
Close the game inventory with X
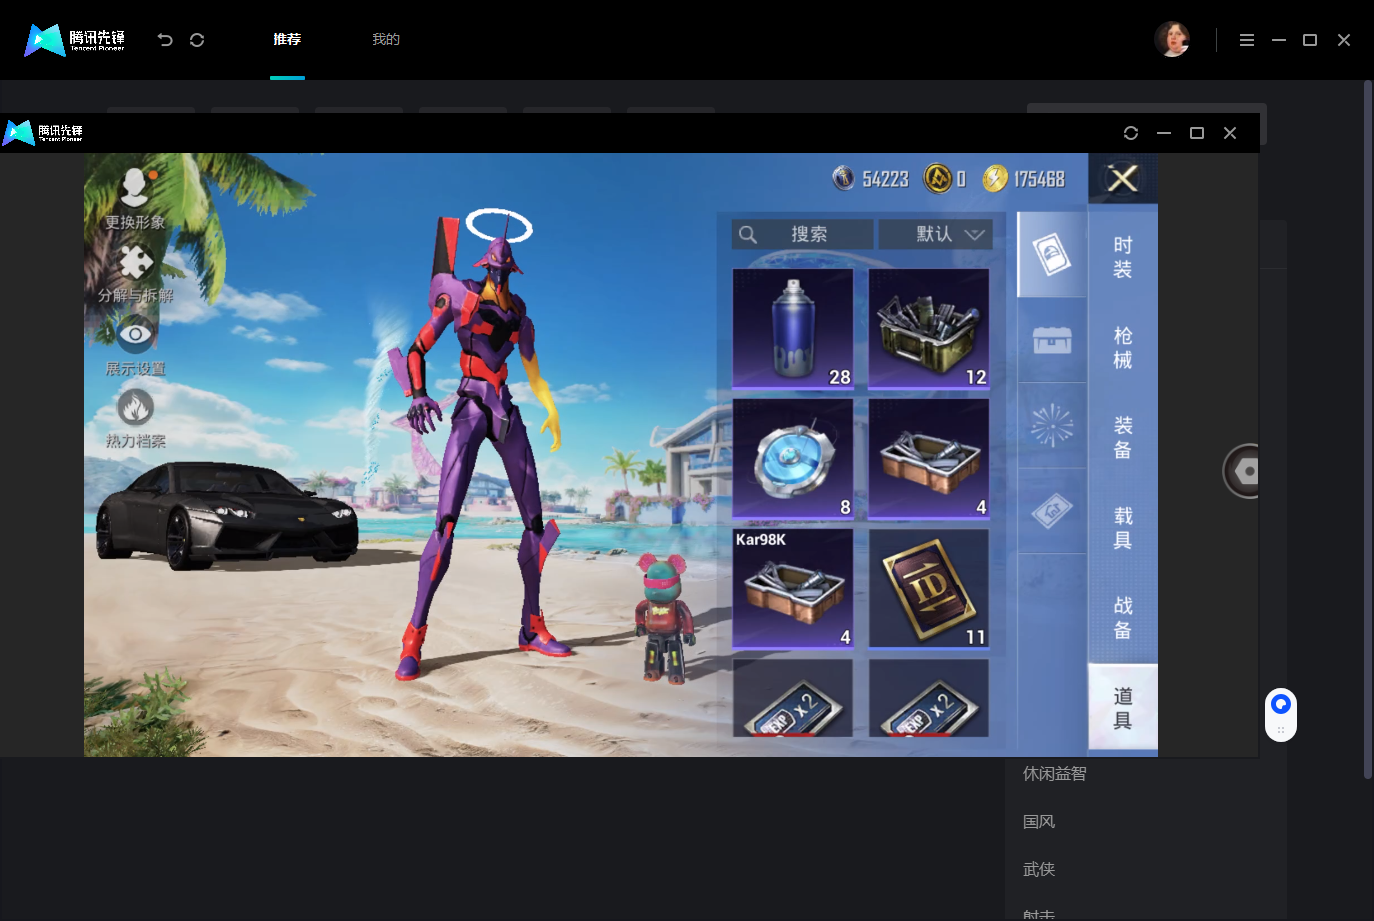[1123, 178]
